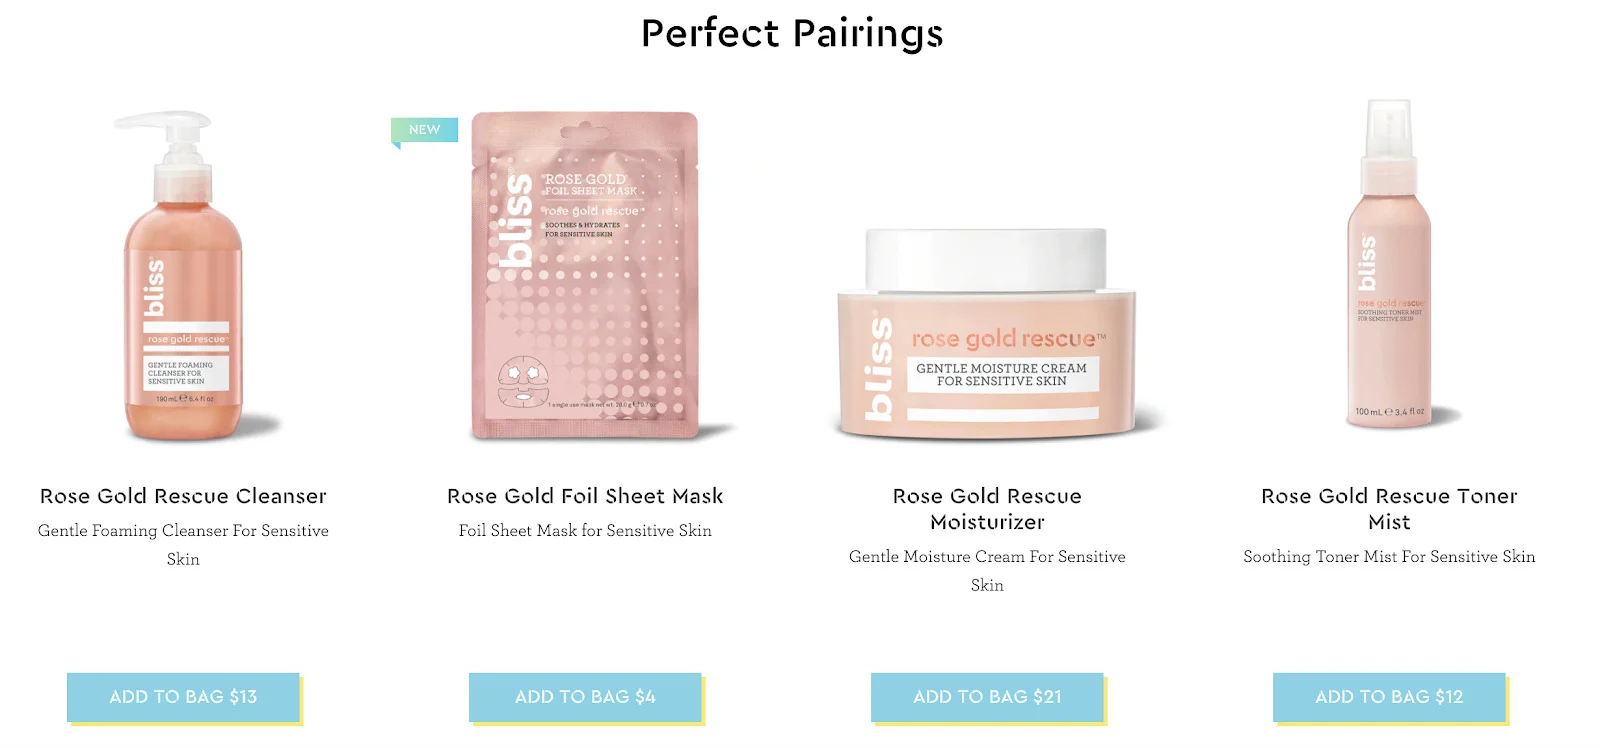Viewport: 1600px width, 748px height.
Task: Add Rose Gold Rescue Moisturizer to bag
Action: click(987, 697)
